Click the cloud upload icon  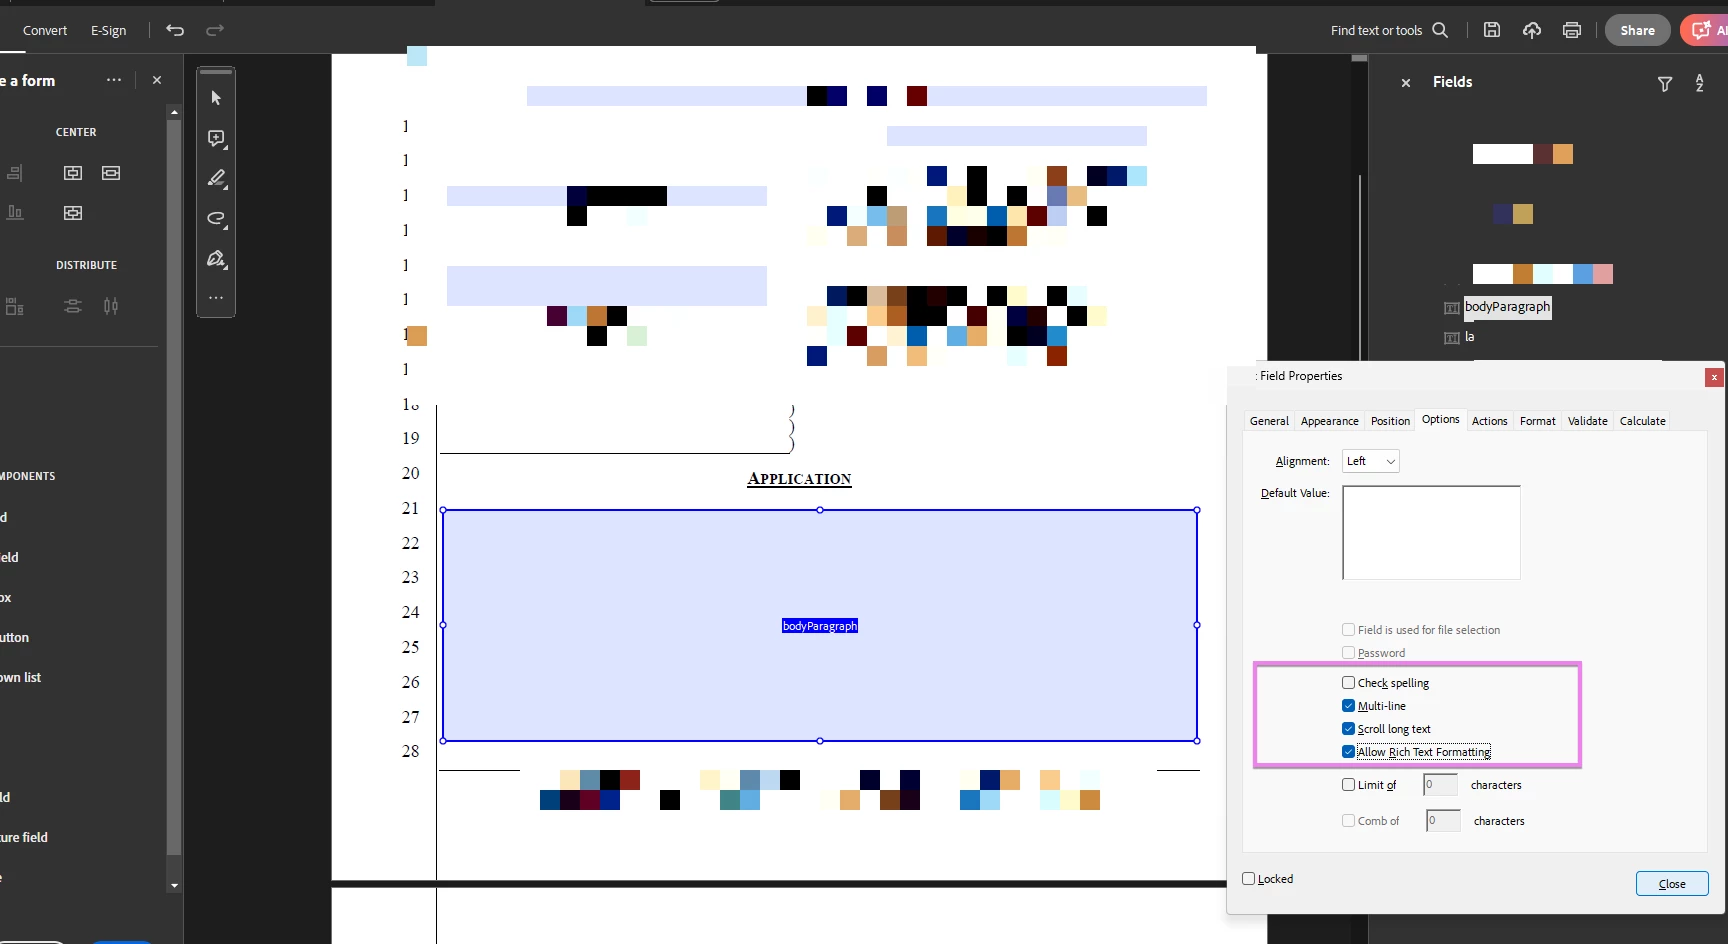(1532, 30)
